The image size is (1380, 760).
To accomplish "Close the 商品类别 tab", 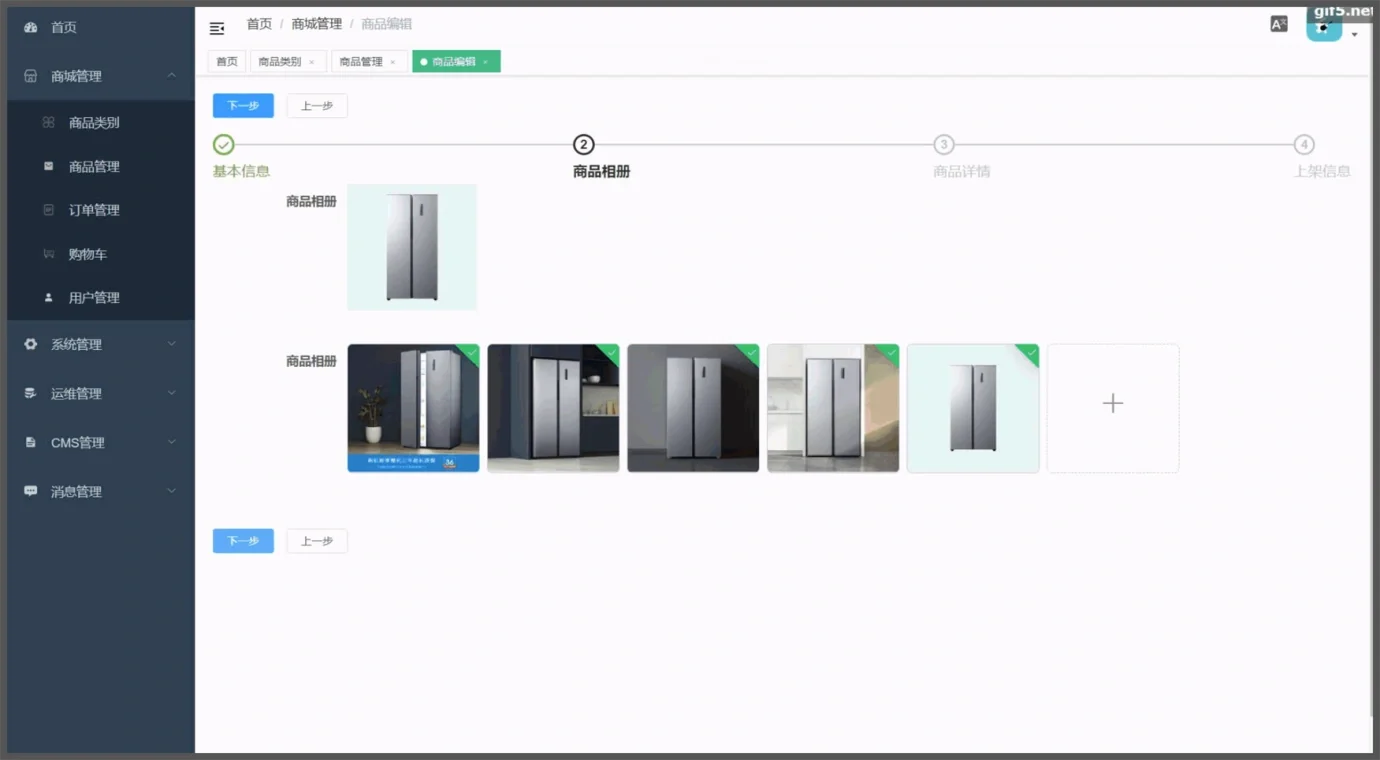I will pos(312,62).
